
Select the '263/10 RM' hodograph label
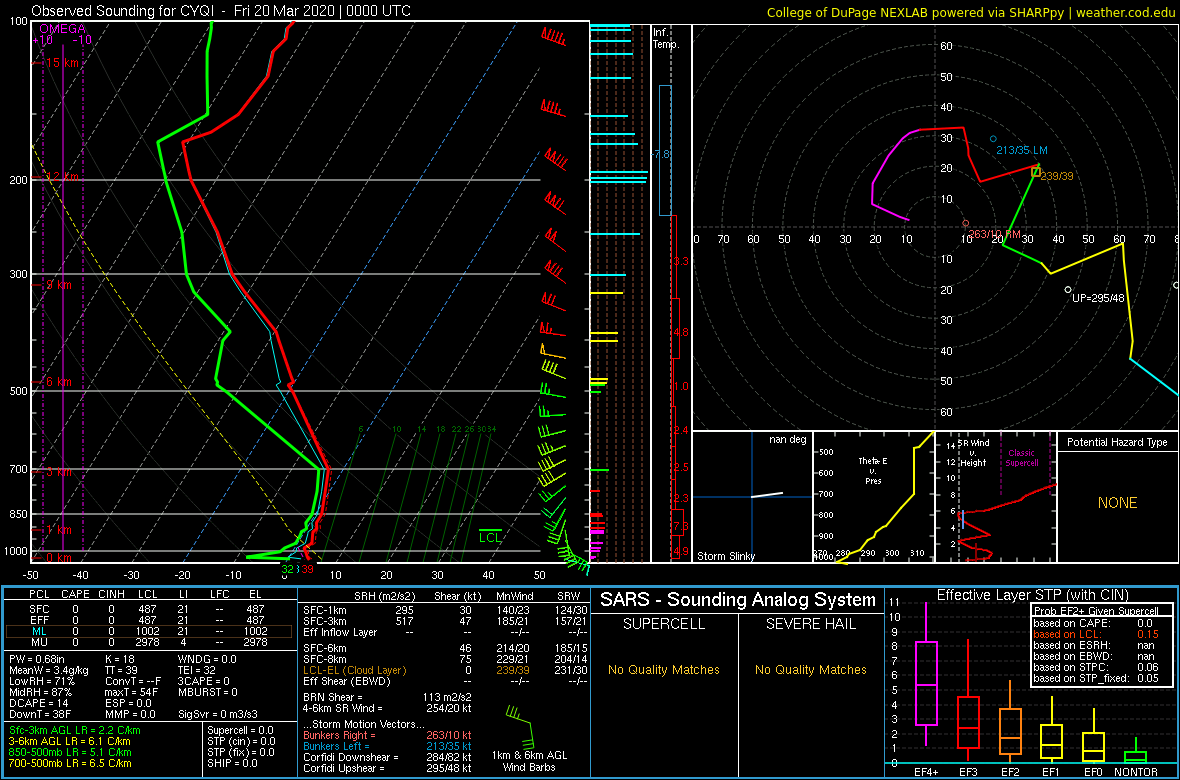tap(995, 234)
